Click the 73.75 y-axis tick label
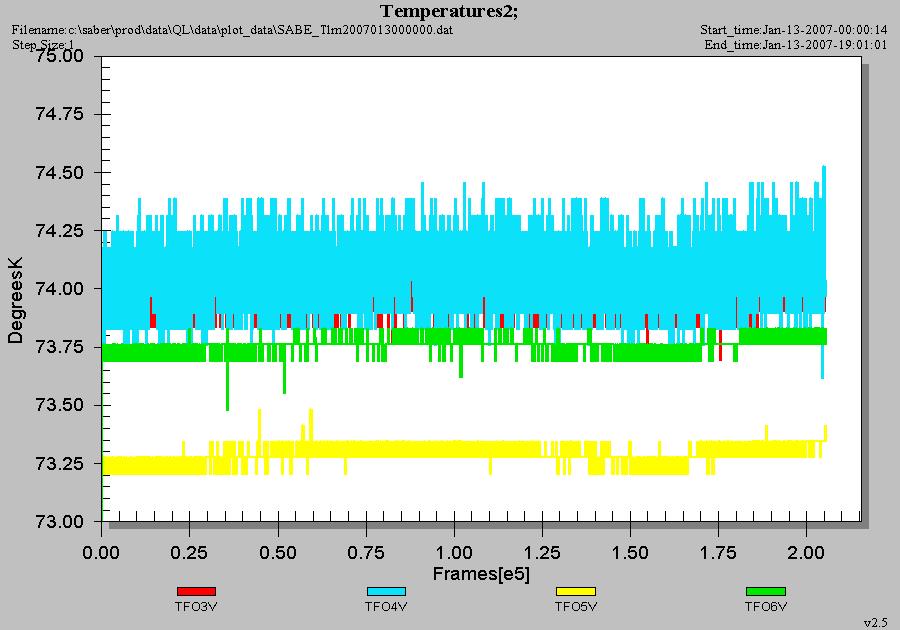The width and height of the screenshot is (900, 630). tap(60, 347)
